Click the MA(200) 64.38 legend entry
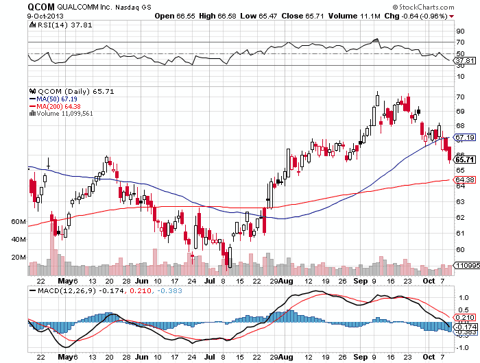Image resolution: width=480 pixels, height=363 pixels. (x=55, y=106)
